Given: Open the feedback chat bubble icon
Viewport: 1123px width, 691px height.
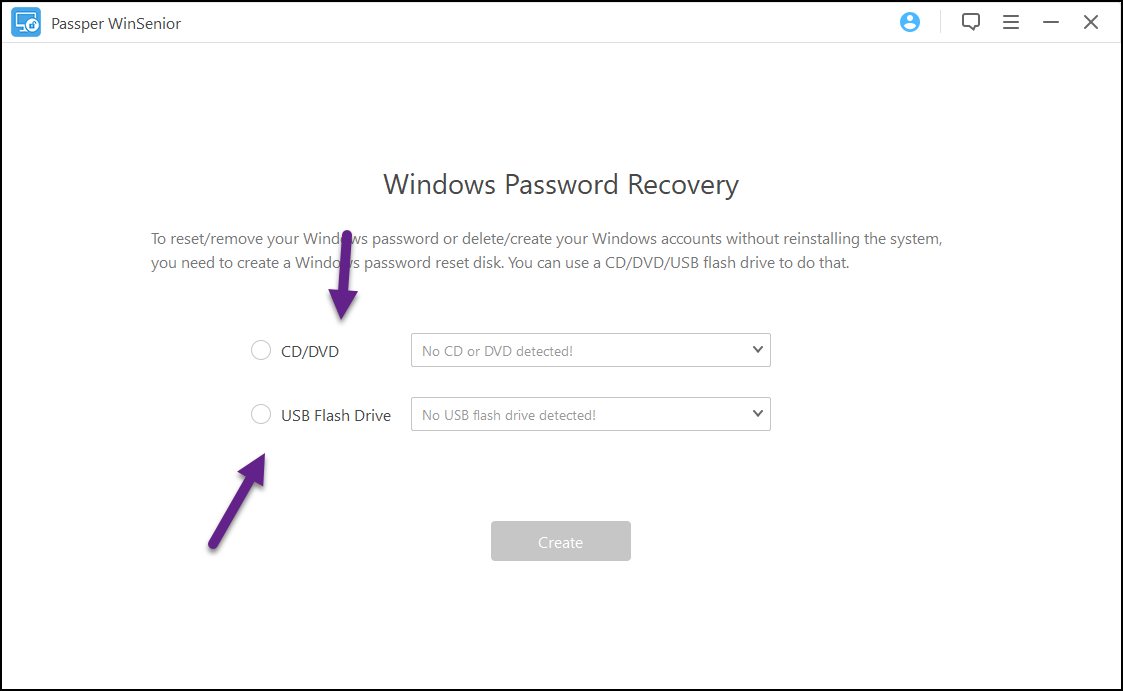Looking at the screenshot, I should point(970,22).
